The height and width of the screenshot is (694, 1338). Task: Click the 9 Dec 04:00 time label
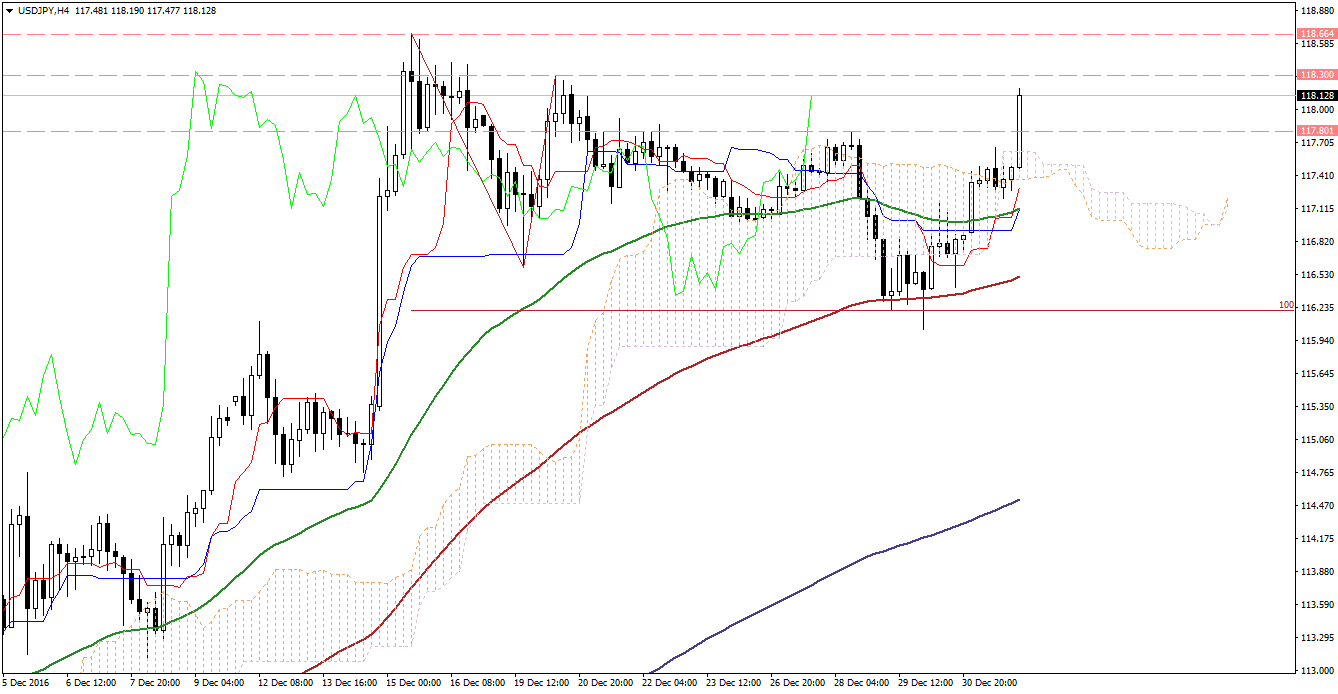pos(221,684)
